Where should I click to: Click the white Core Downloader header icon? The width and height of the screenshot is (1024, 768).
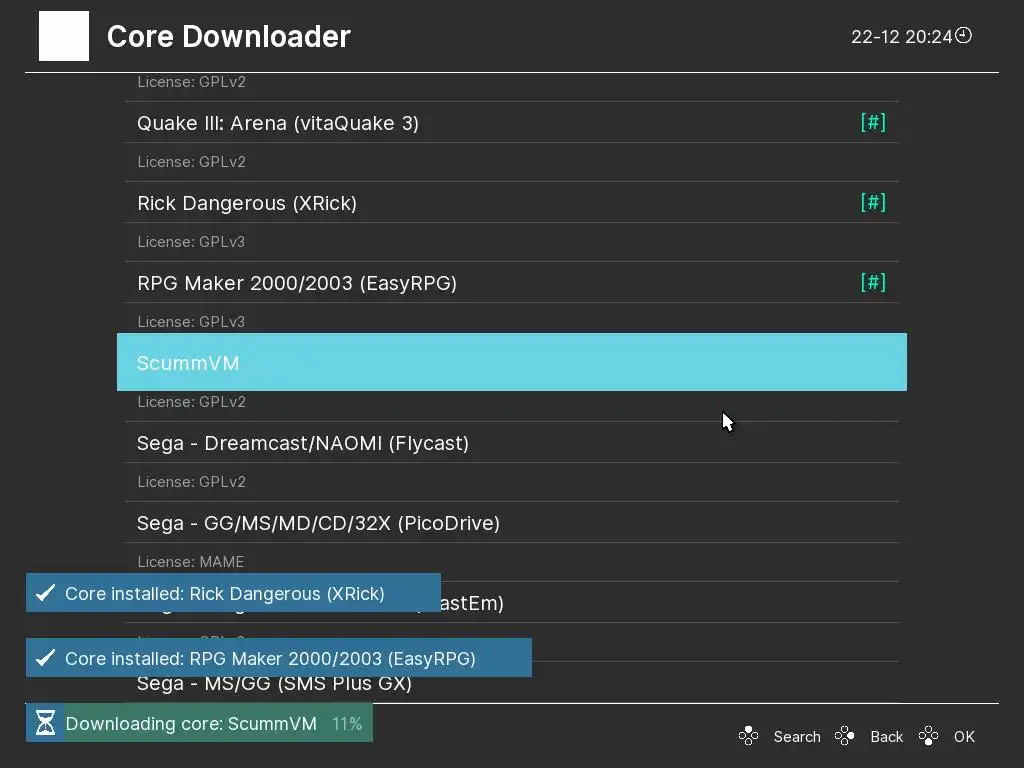64,36
